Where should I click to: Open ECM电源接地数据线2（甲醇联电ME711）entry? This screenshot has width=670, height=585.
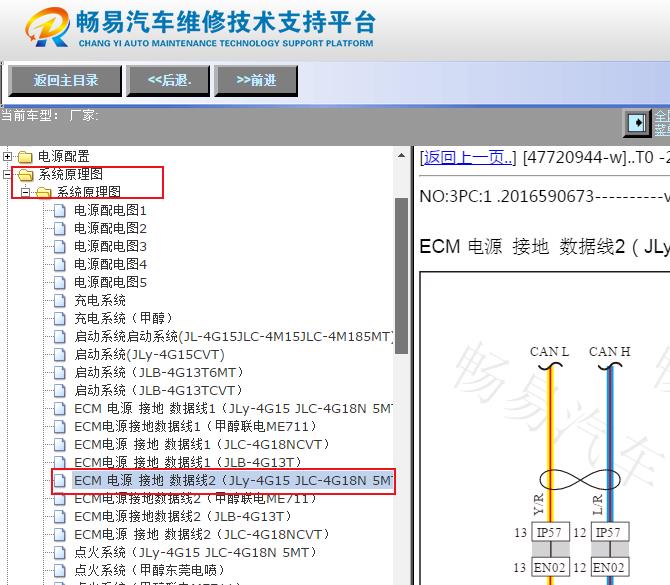tap(195, 499)
